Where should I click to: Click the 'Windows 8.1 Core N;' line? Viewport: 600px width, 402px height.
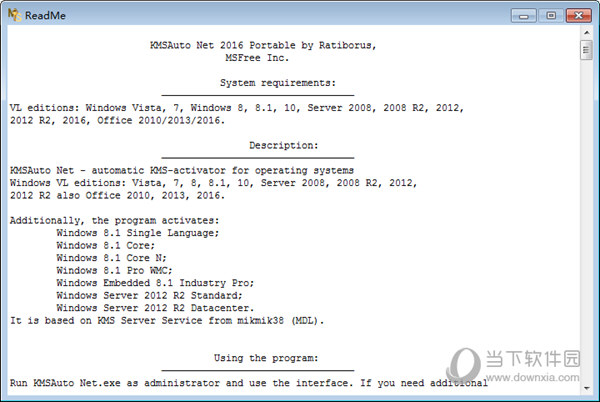pos(111,258)
